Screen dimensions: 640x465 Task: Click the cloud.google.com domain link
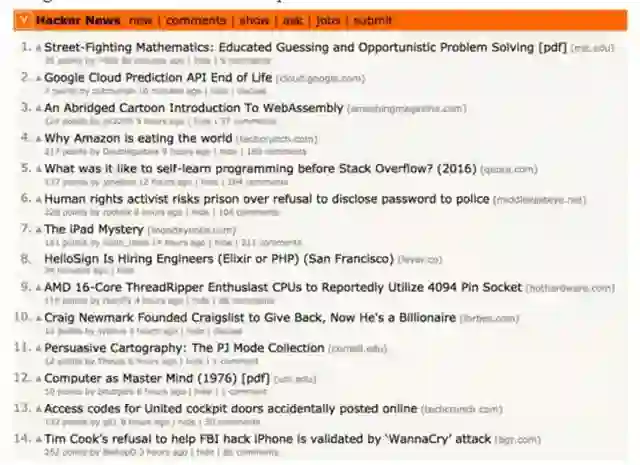(x=320, y=79)
